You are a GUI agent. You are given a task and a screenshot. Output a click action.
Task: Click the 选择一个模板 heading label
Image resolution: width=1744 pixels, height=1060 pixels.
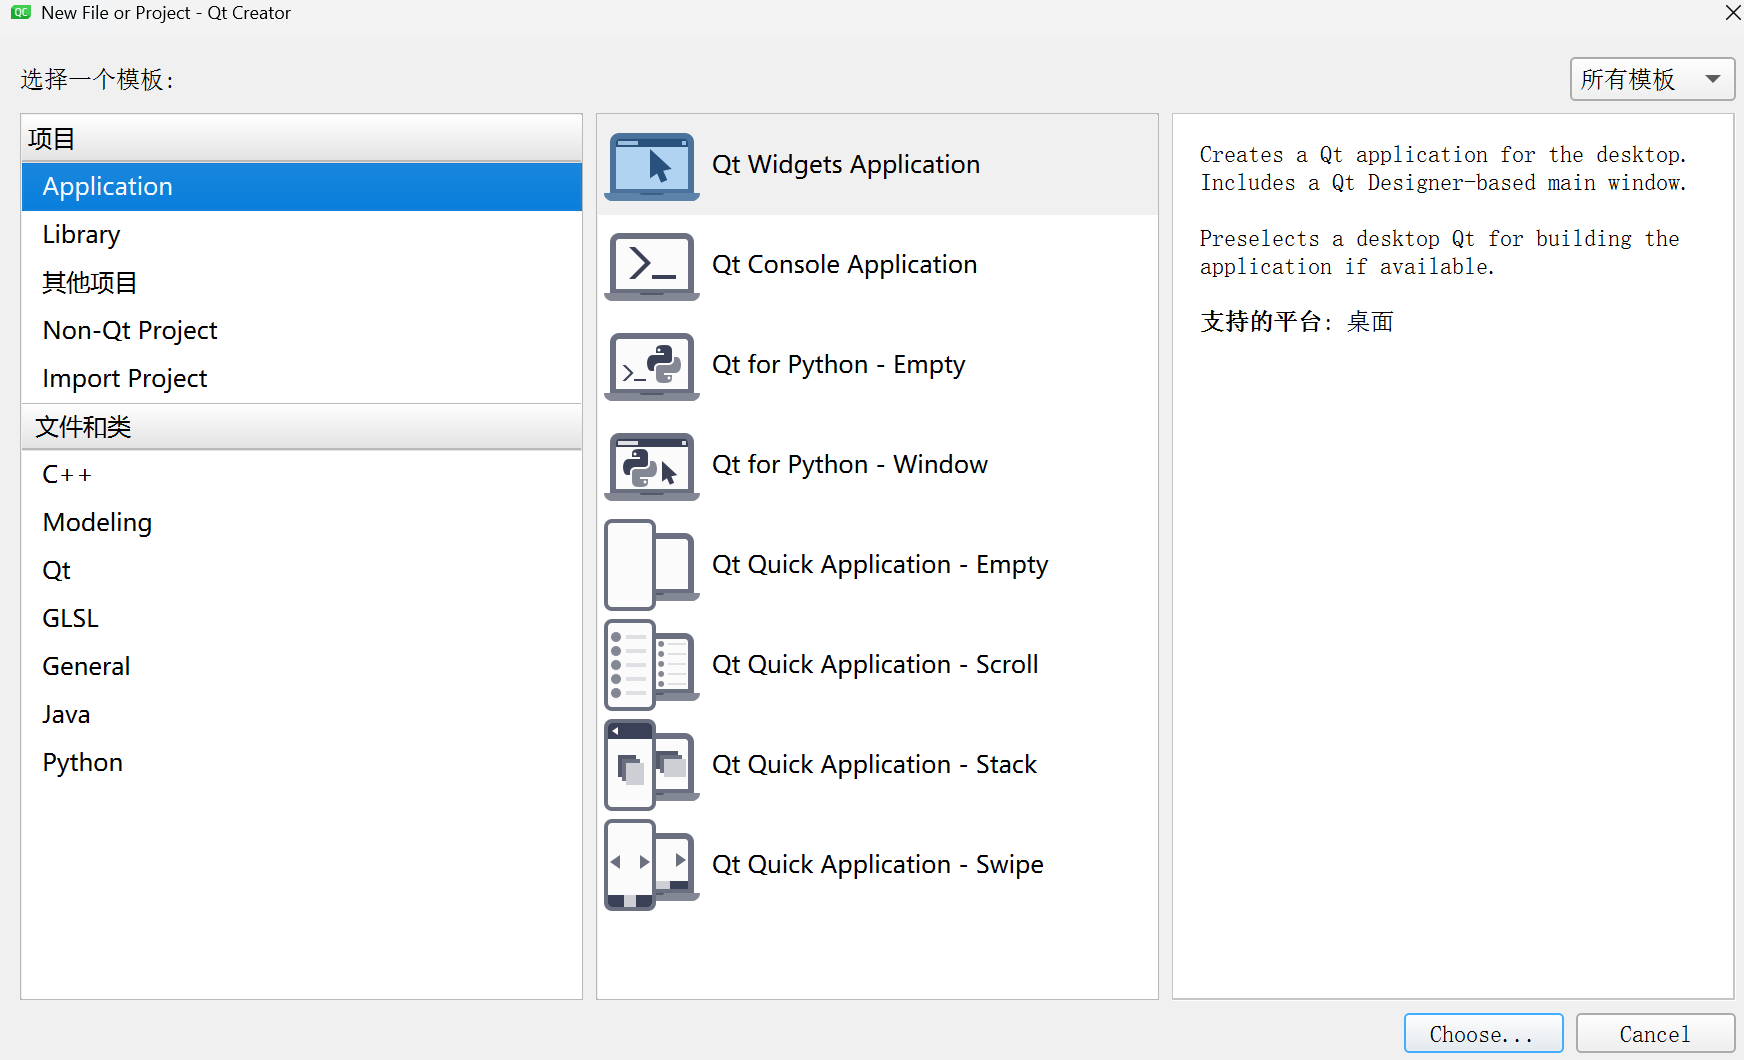97,80
